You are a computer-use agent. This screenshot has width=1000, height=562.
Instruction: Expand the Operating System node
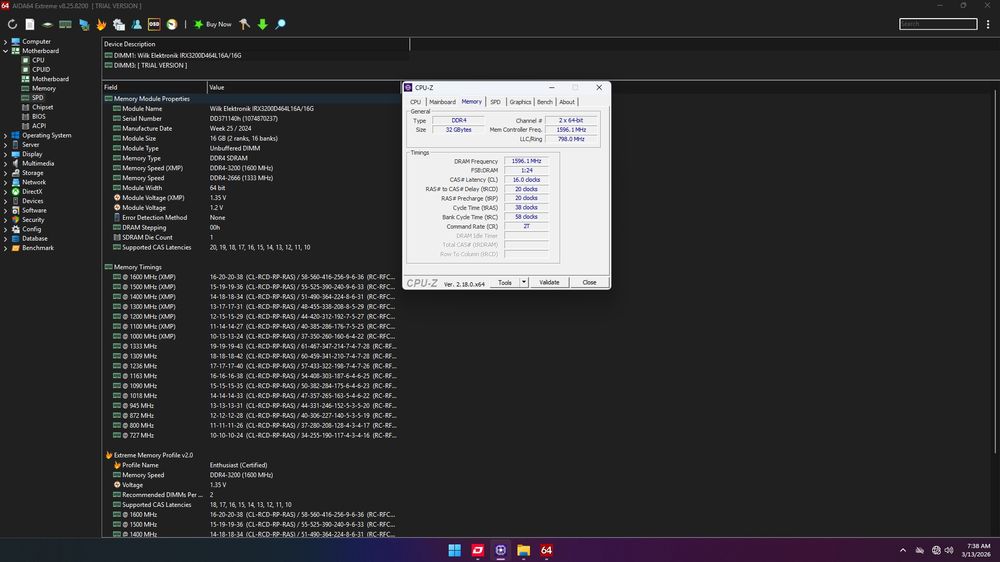(x=6, y=135)
